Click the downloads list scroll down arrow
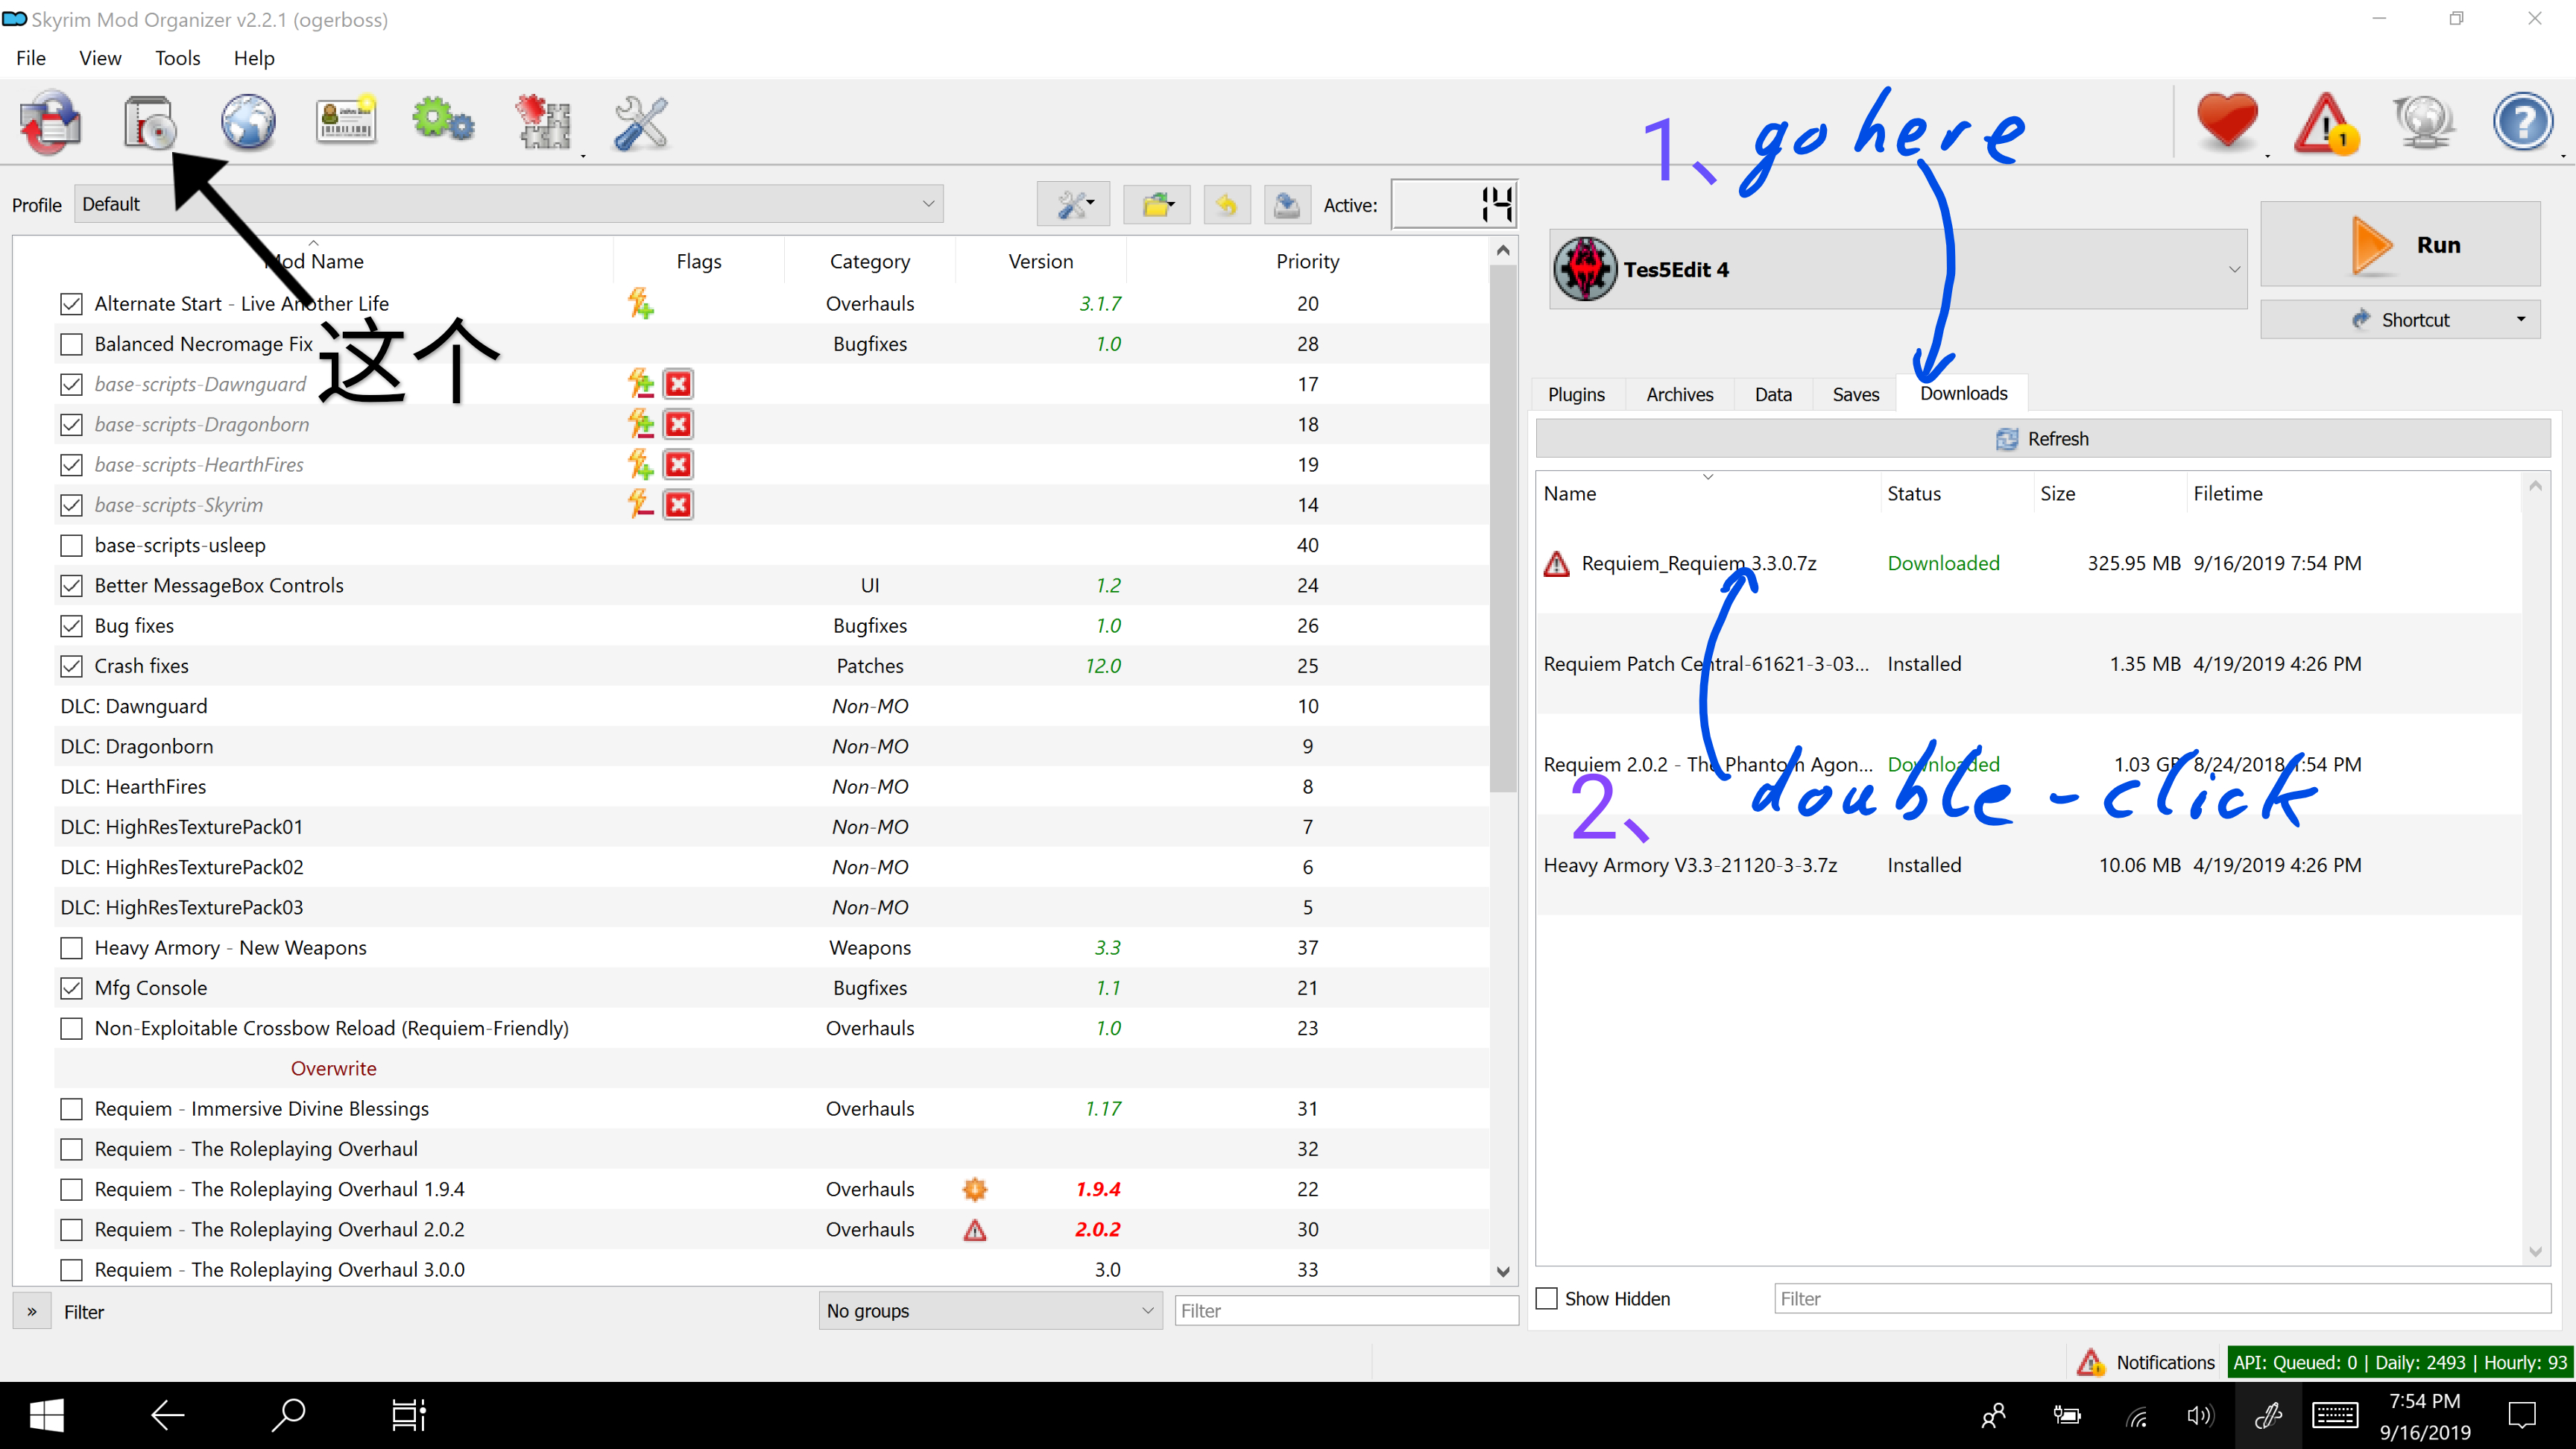Screen dimensions: 2576x1449 pyautogui.click(x=2535, y=1251)
